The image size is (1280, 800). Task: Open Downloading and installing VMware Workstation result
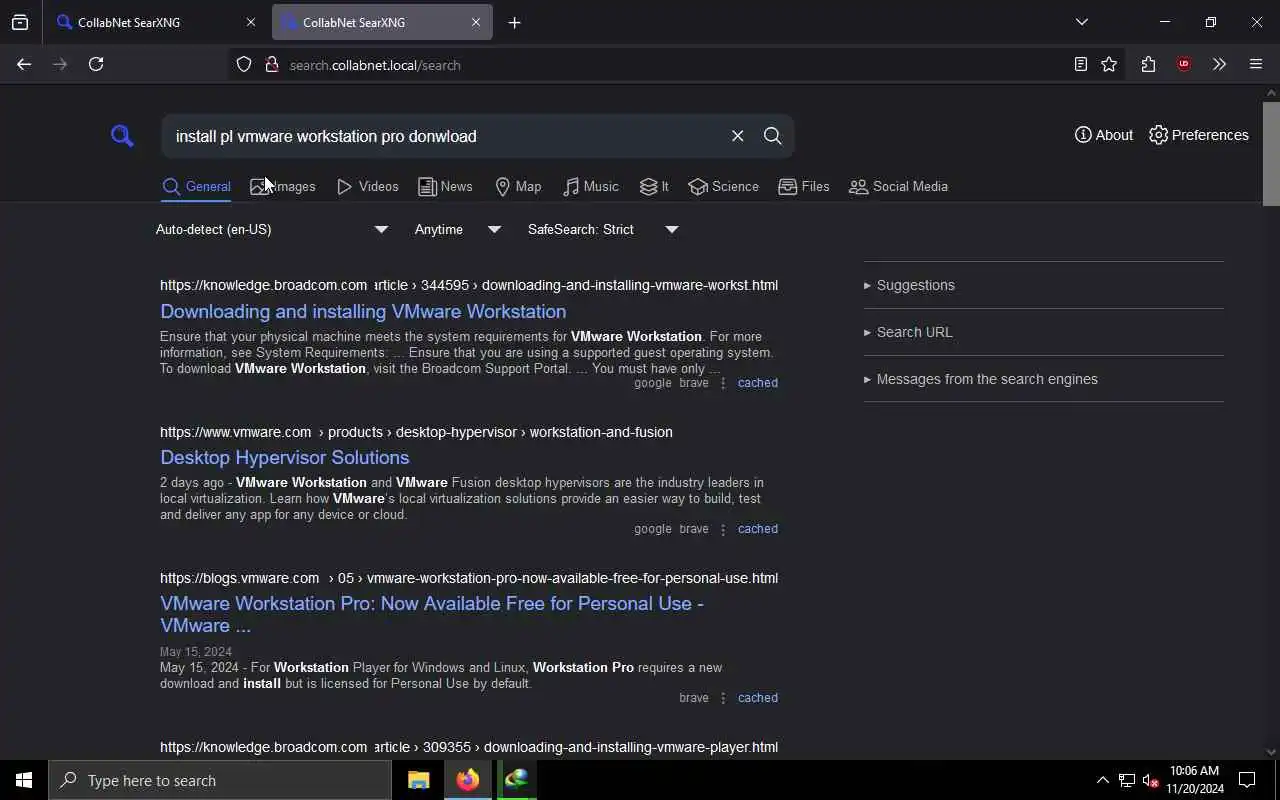[363, 311]
